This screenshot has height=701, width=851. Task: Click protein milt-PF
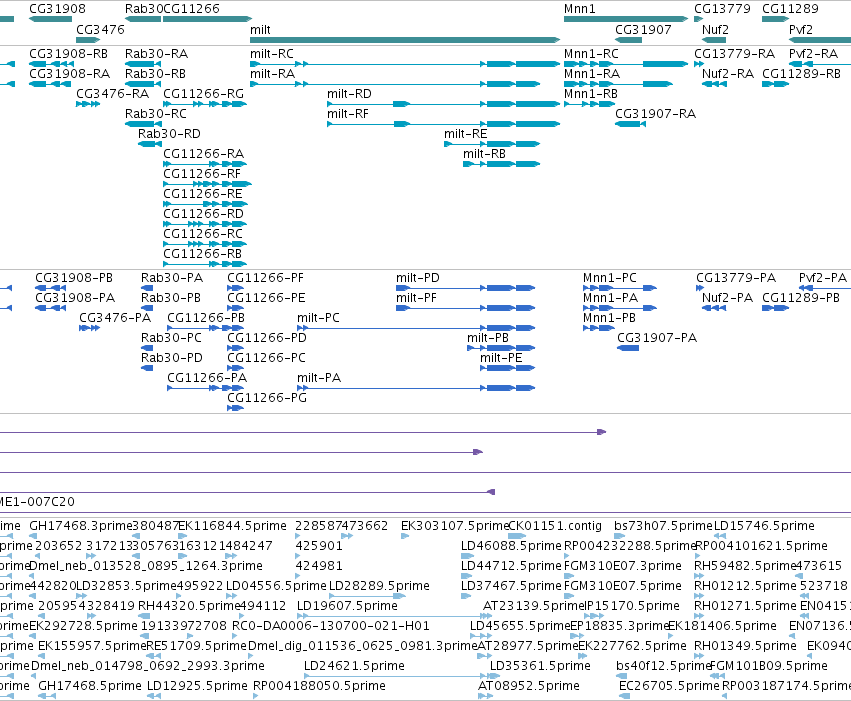tap(466, 308)
